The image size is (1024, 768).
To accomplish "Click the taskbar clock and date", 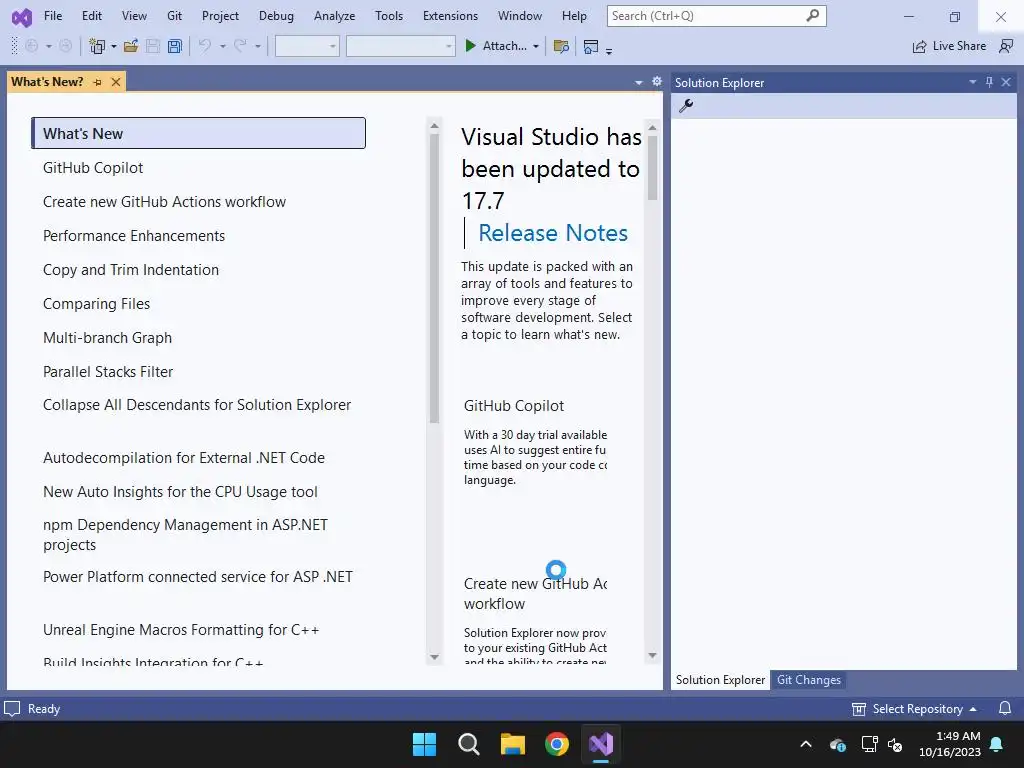I will (x=950, y=744).
